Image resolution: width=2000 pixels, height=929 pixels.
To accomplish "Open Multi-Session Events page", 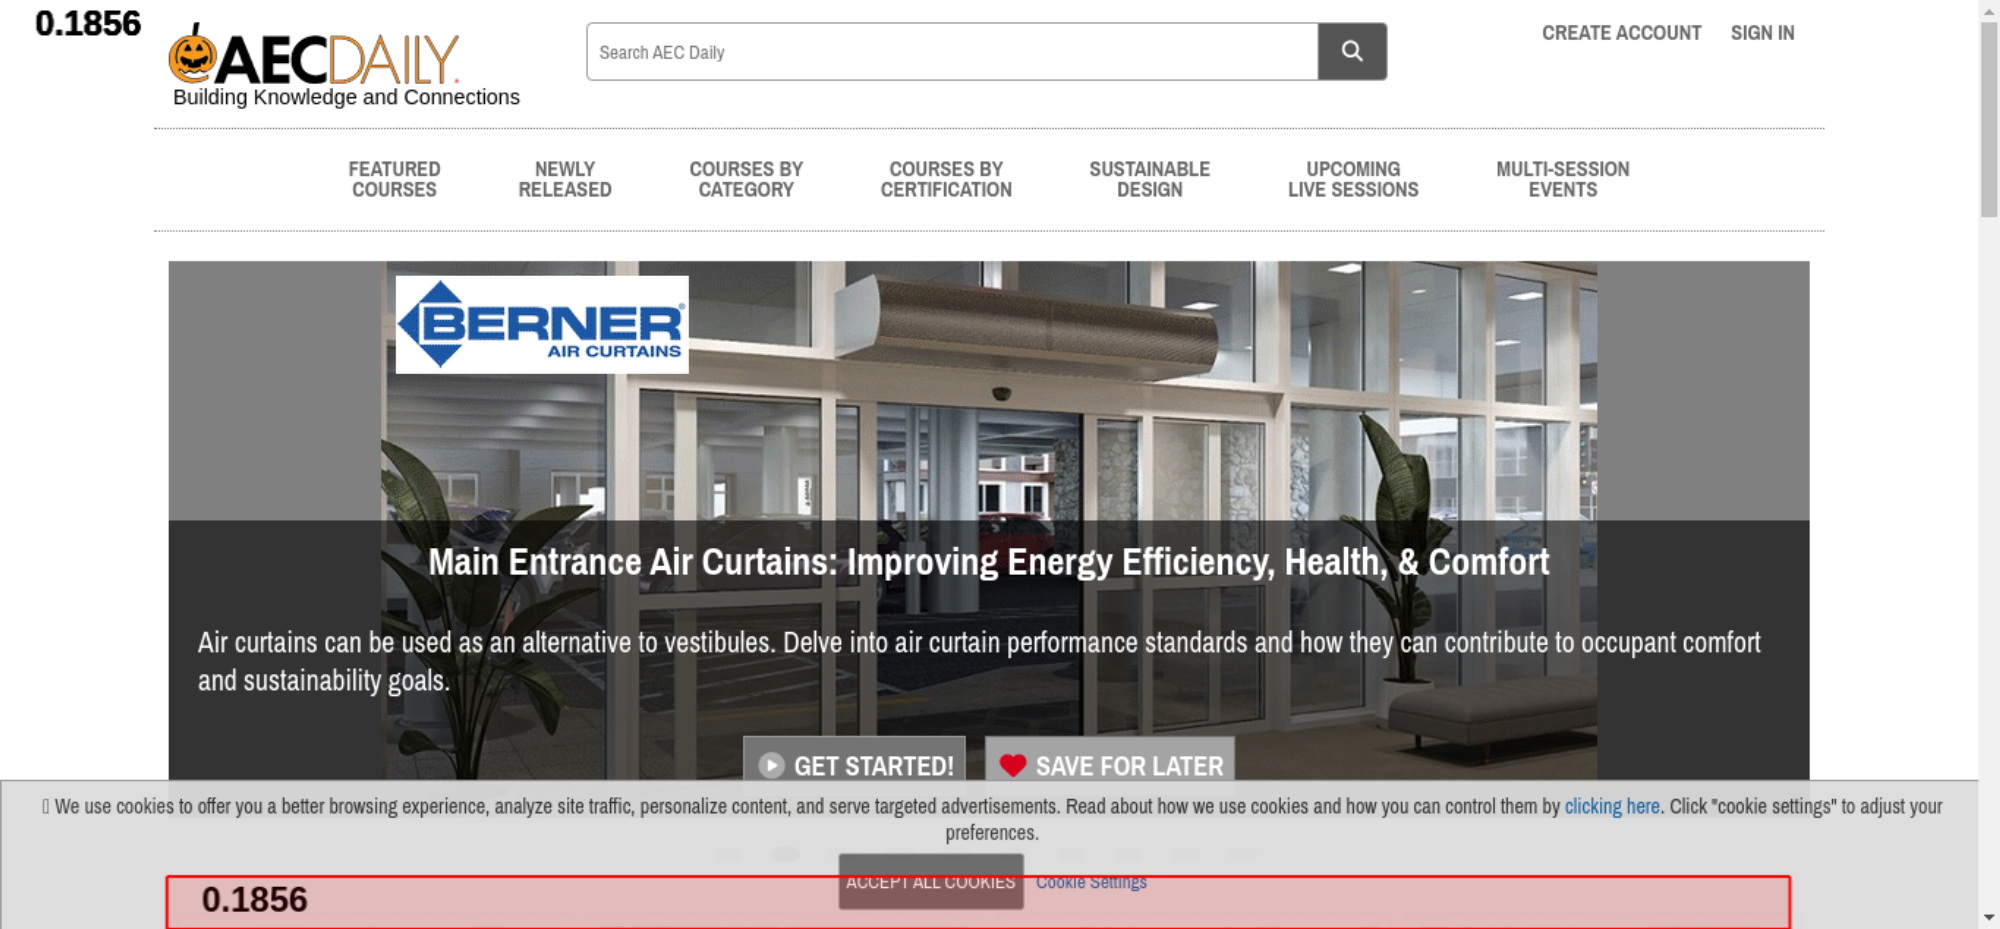I will tap(1562, 180).
